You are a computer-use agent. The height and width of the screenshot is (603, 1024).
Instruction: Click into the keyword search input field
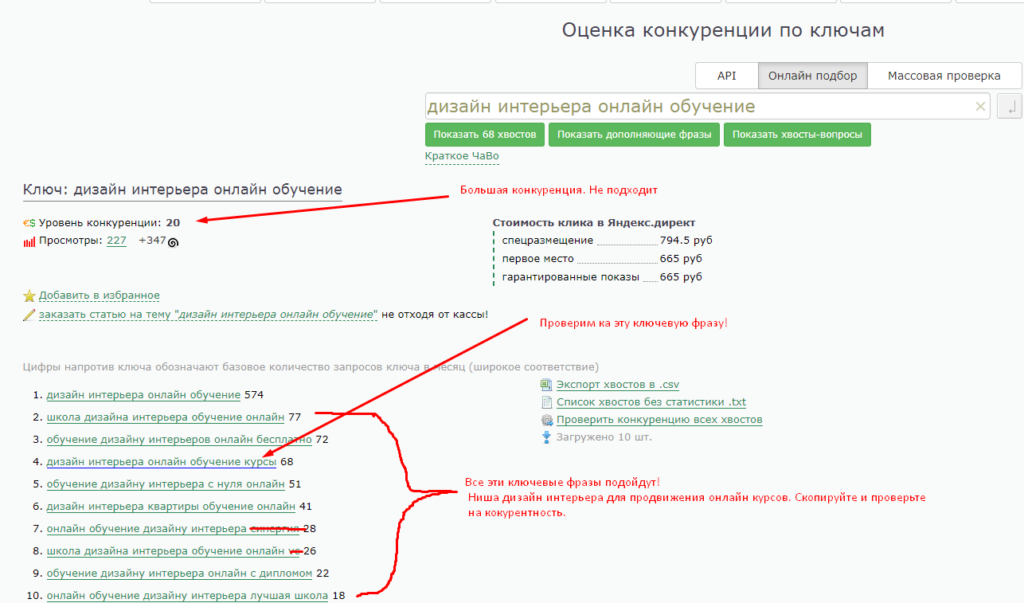coord(695,107)
